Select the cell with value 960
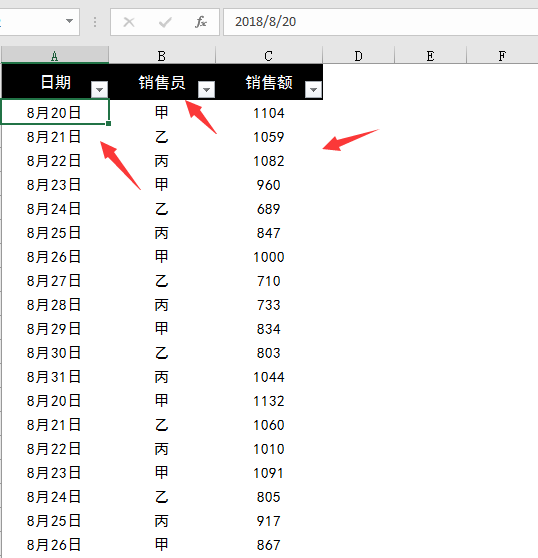This screenshot has width=538, height=558. tap(269, 185)
